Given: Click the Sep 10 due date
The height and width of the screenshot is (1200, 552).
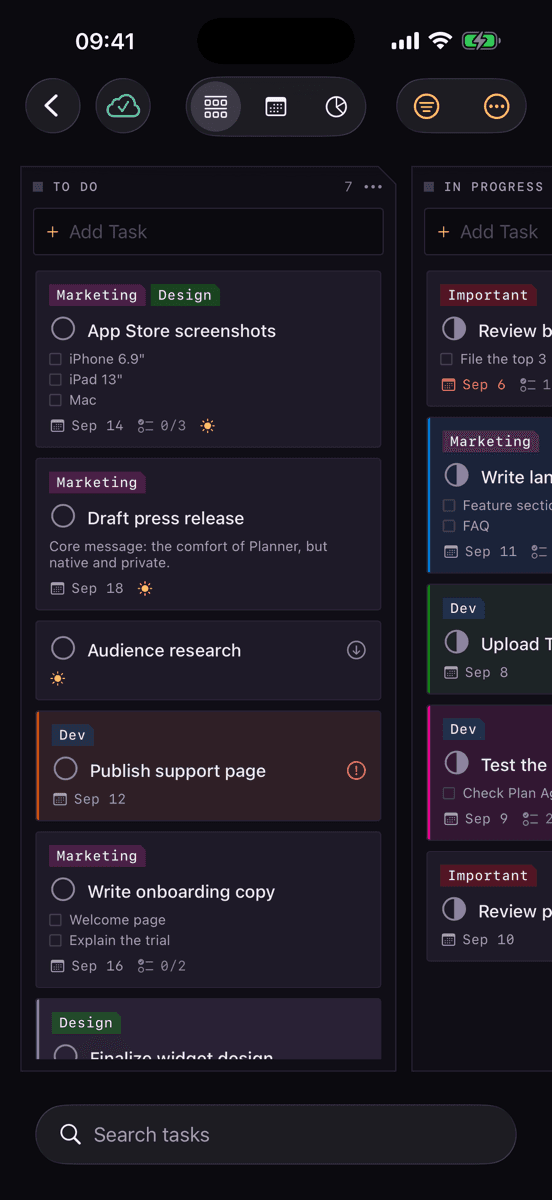Looking at the screenshot, I should (478, 940).
